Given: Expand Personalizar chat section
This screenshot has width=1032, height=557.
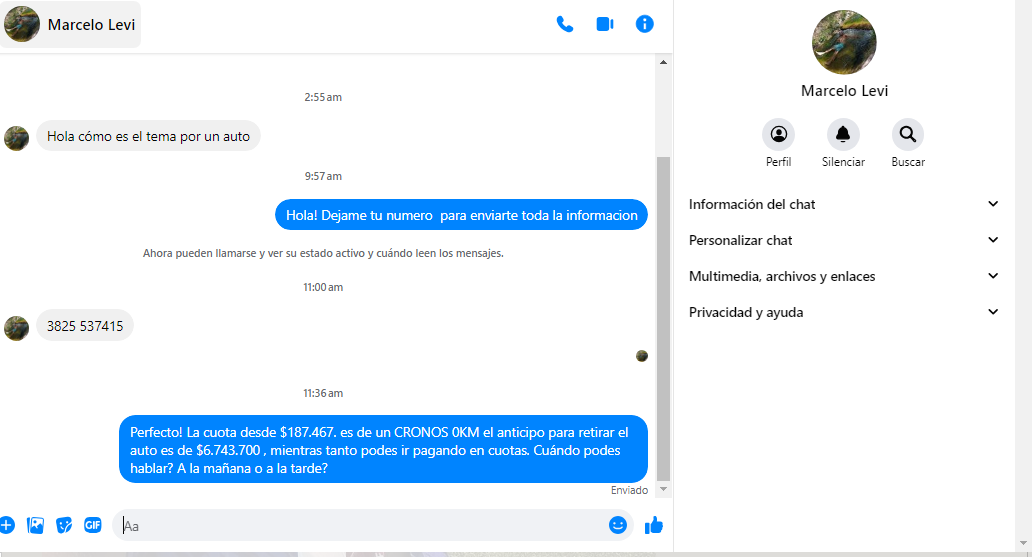Looking at the screenshot, I should point(844,240).
